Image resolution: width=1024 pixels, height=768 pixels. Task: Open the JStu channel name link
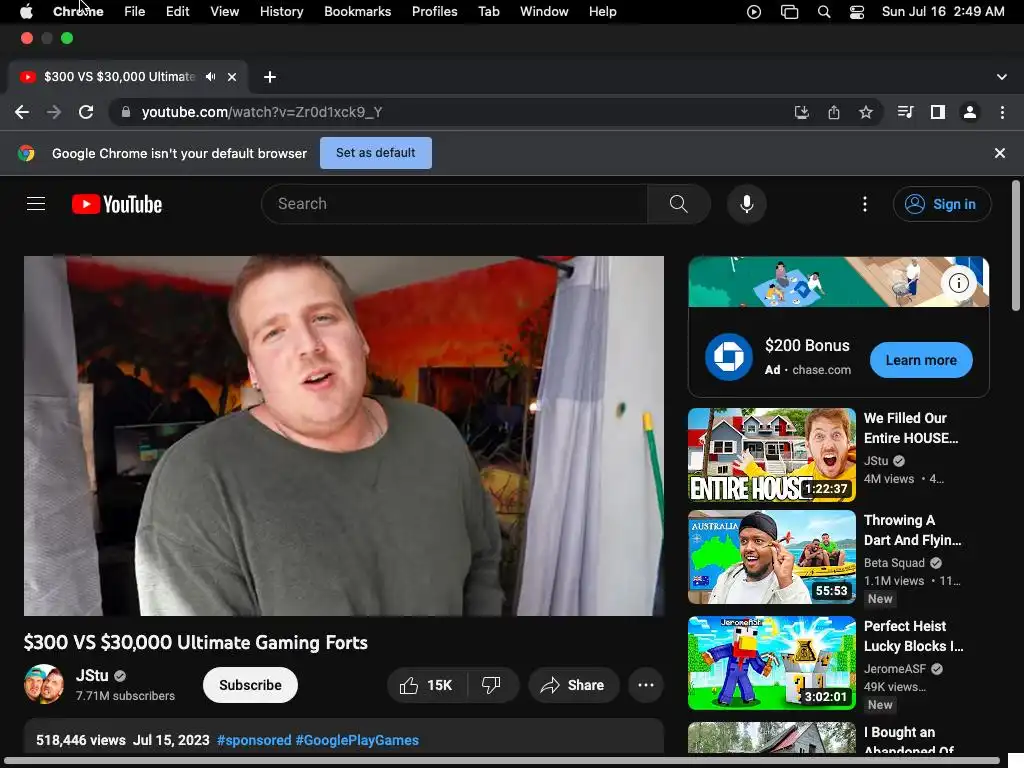pyautogui.click(x=92, y=675)
